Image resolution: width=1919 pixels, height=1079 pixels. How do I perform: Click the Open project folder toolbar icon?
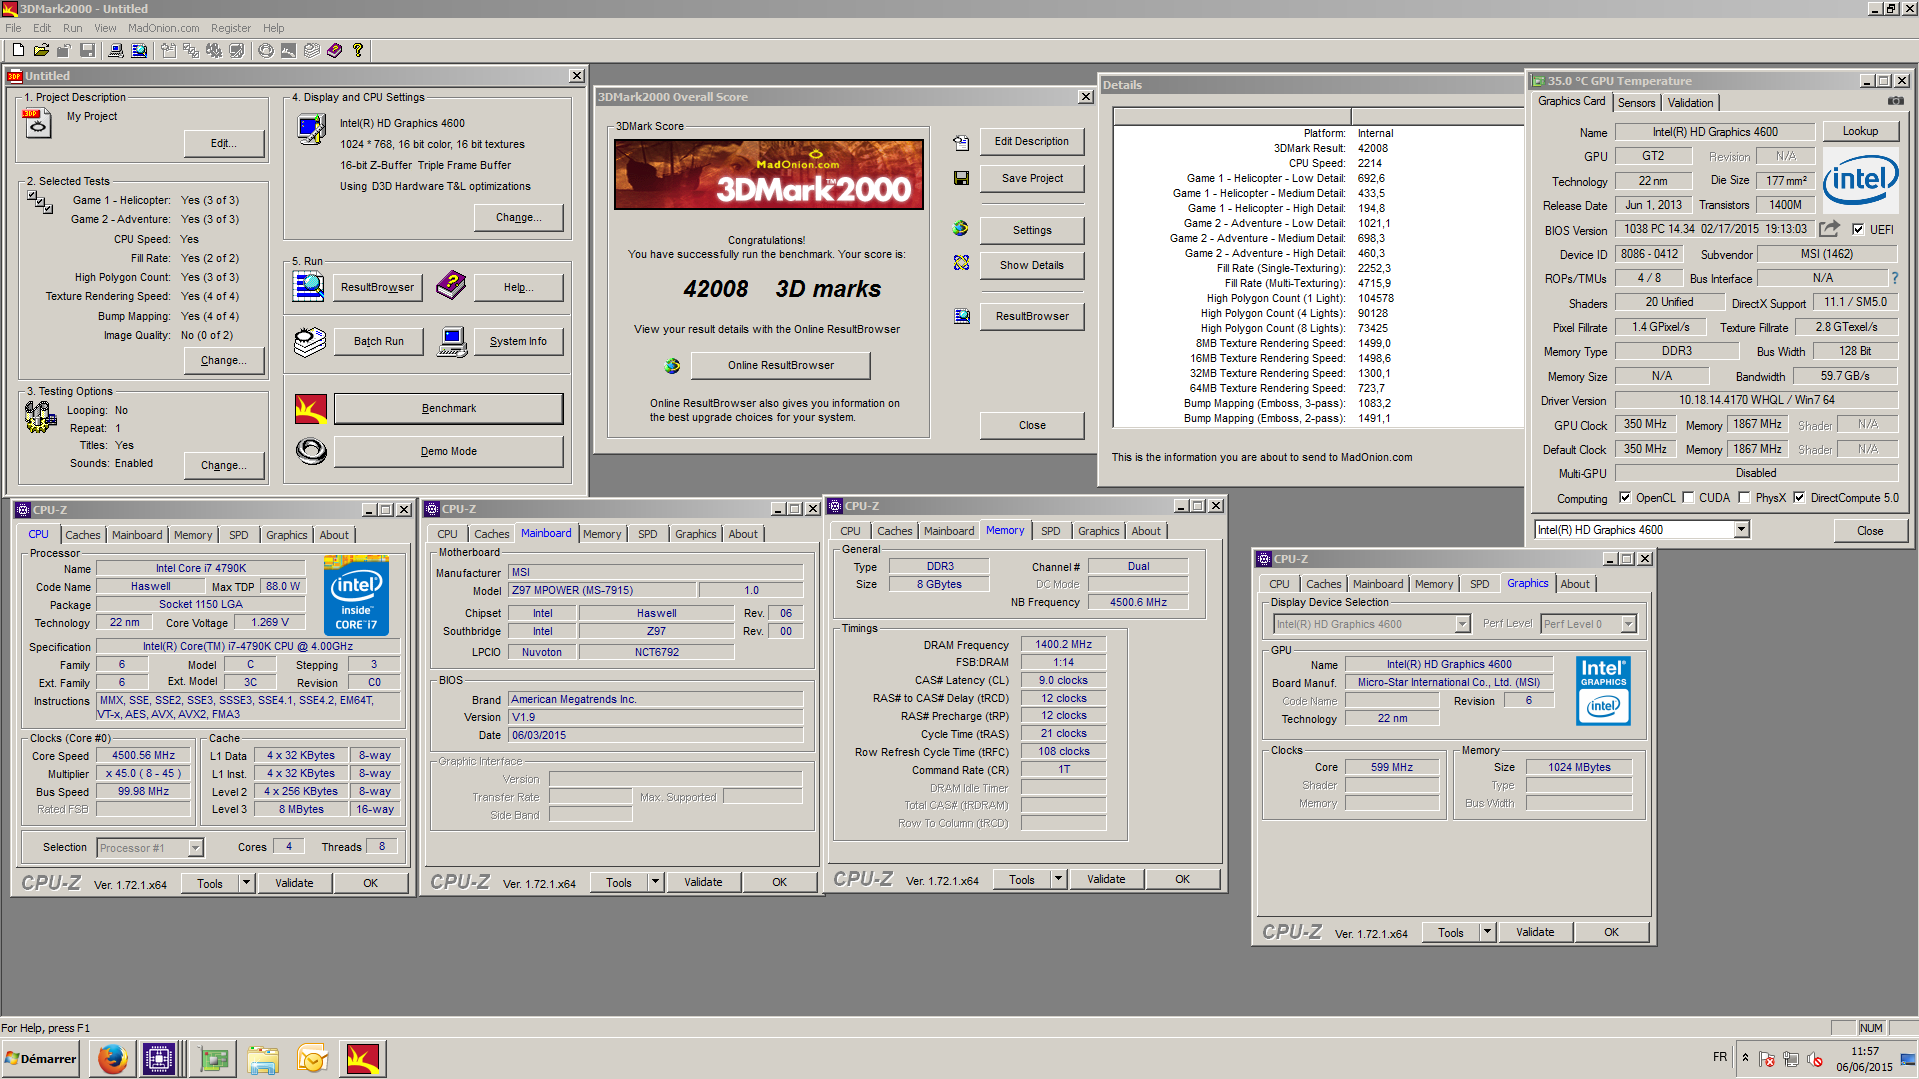coord(41,50)
